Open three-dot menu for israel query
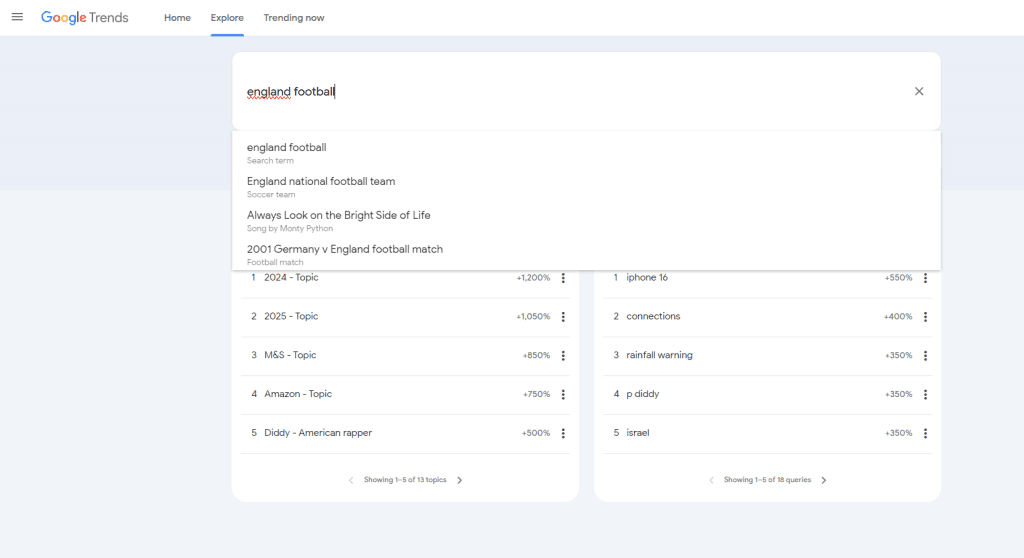This screenshot has width=1024, height=558. (x=925, y=434)
